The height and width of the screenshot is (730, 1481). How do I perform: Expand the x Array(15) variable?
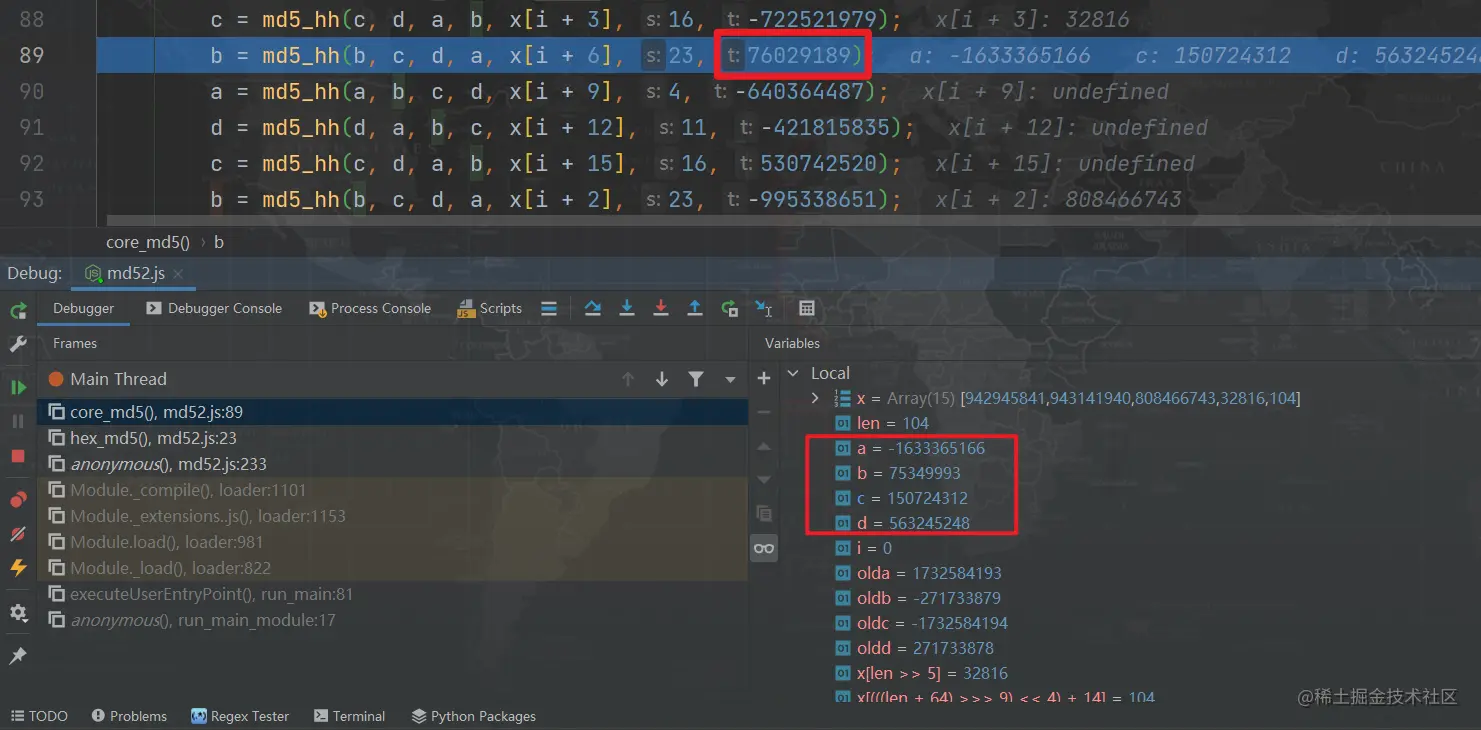tap(816, 398)
